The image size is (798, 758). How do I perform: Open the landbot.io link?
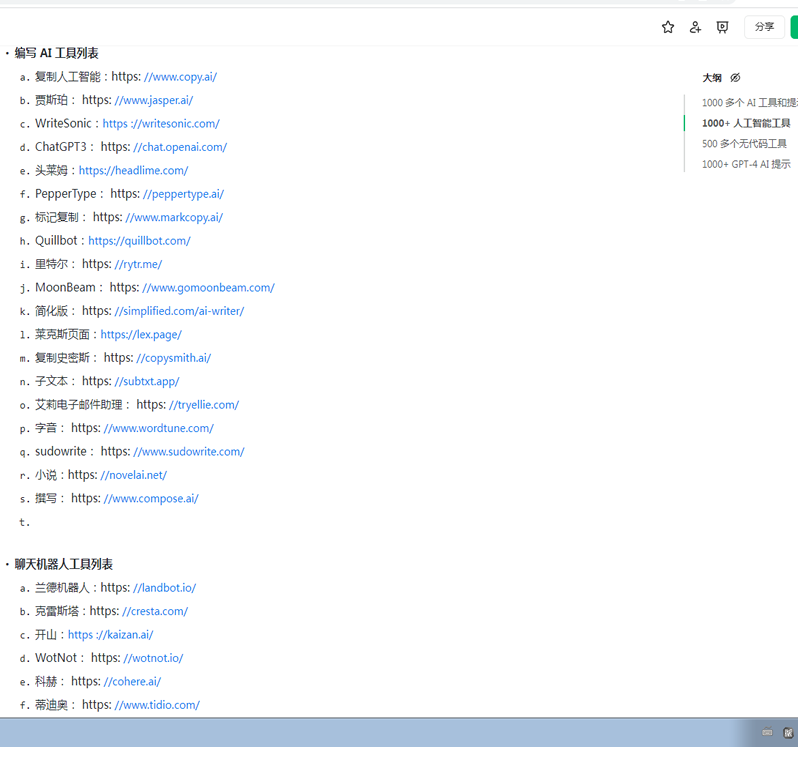click(x=164, y=588)
